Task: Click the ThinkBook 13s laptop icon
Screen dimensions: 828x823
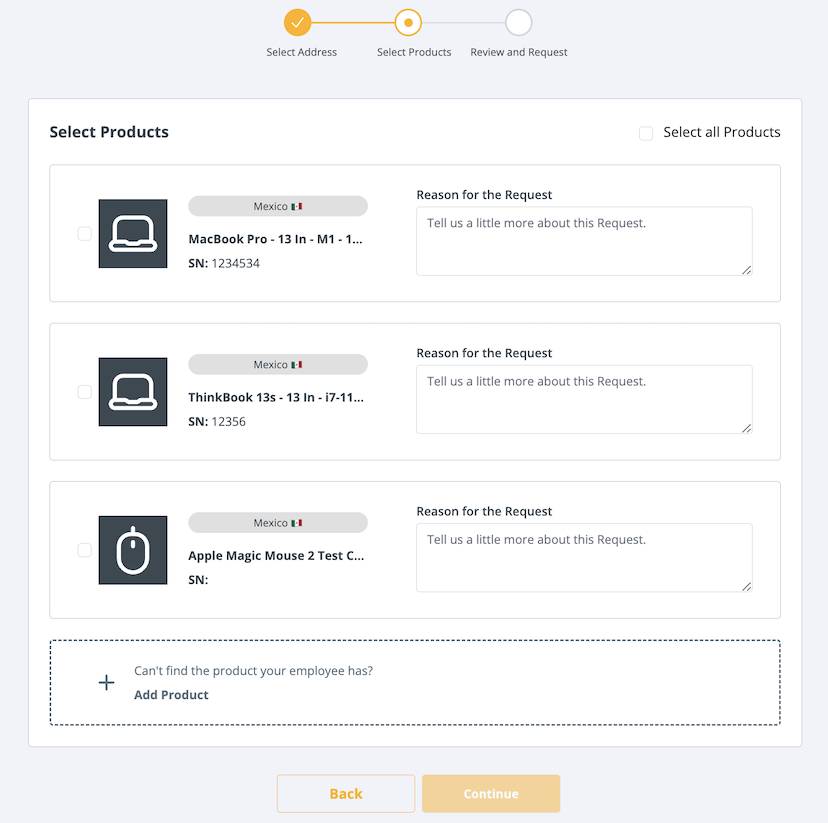Action: 133,391
